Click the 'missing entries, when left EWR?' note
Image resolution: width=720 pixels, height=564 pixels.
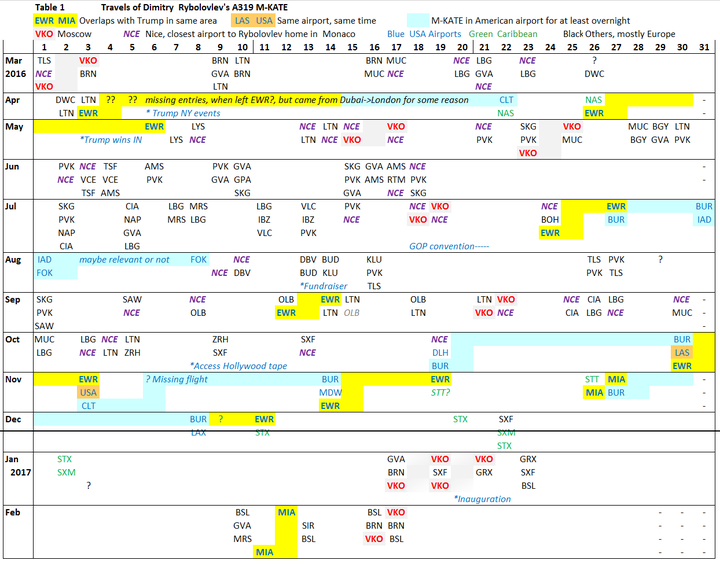[x=210, y=100]
